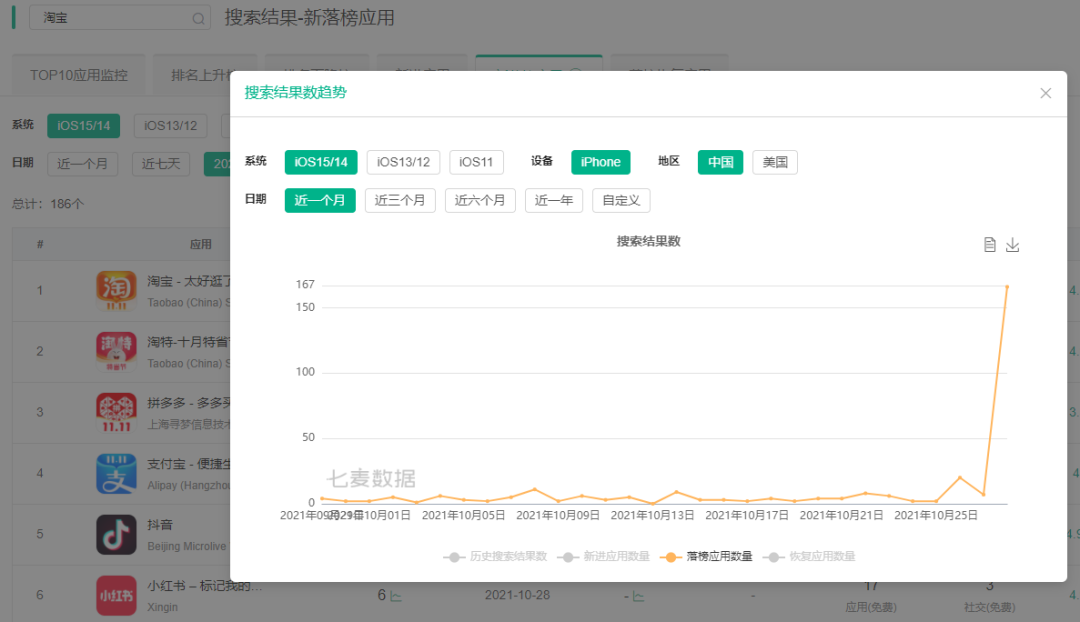Click the 近六个月 button
The height and width of the screenshot is (622, 1080).
(480, 200)
